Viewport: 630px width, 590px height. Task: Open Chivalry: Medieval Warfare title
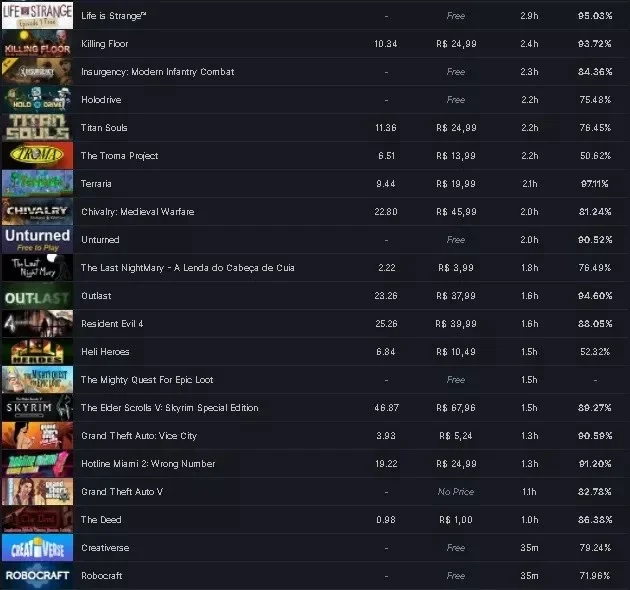137,211
